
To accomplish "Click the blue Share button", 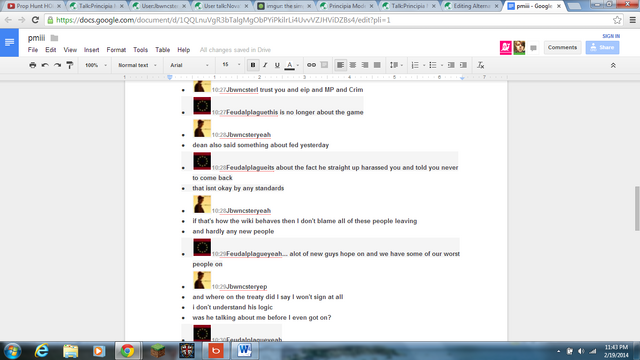I will [602, 47].
